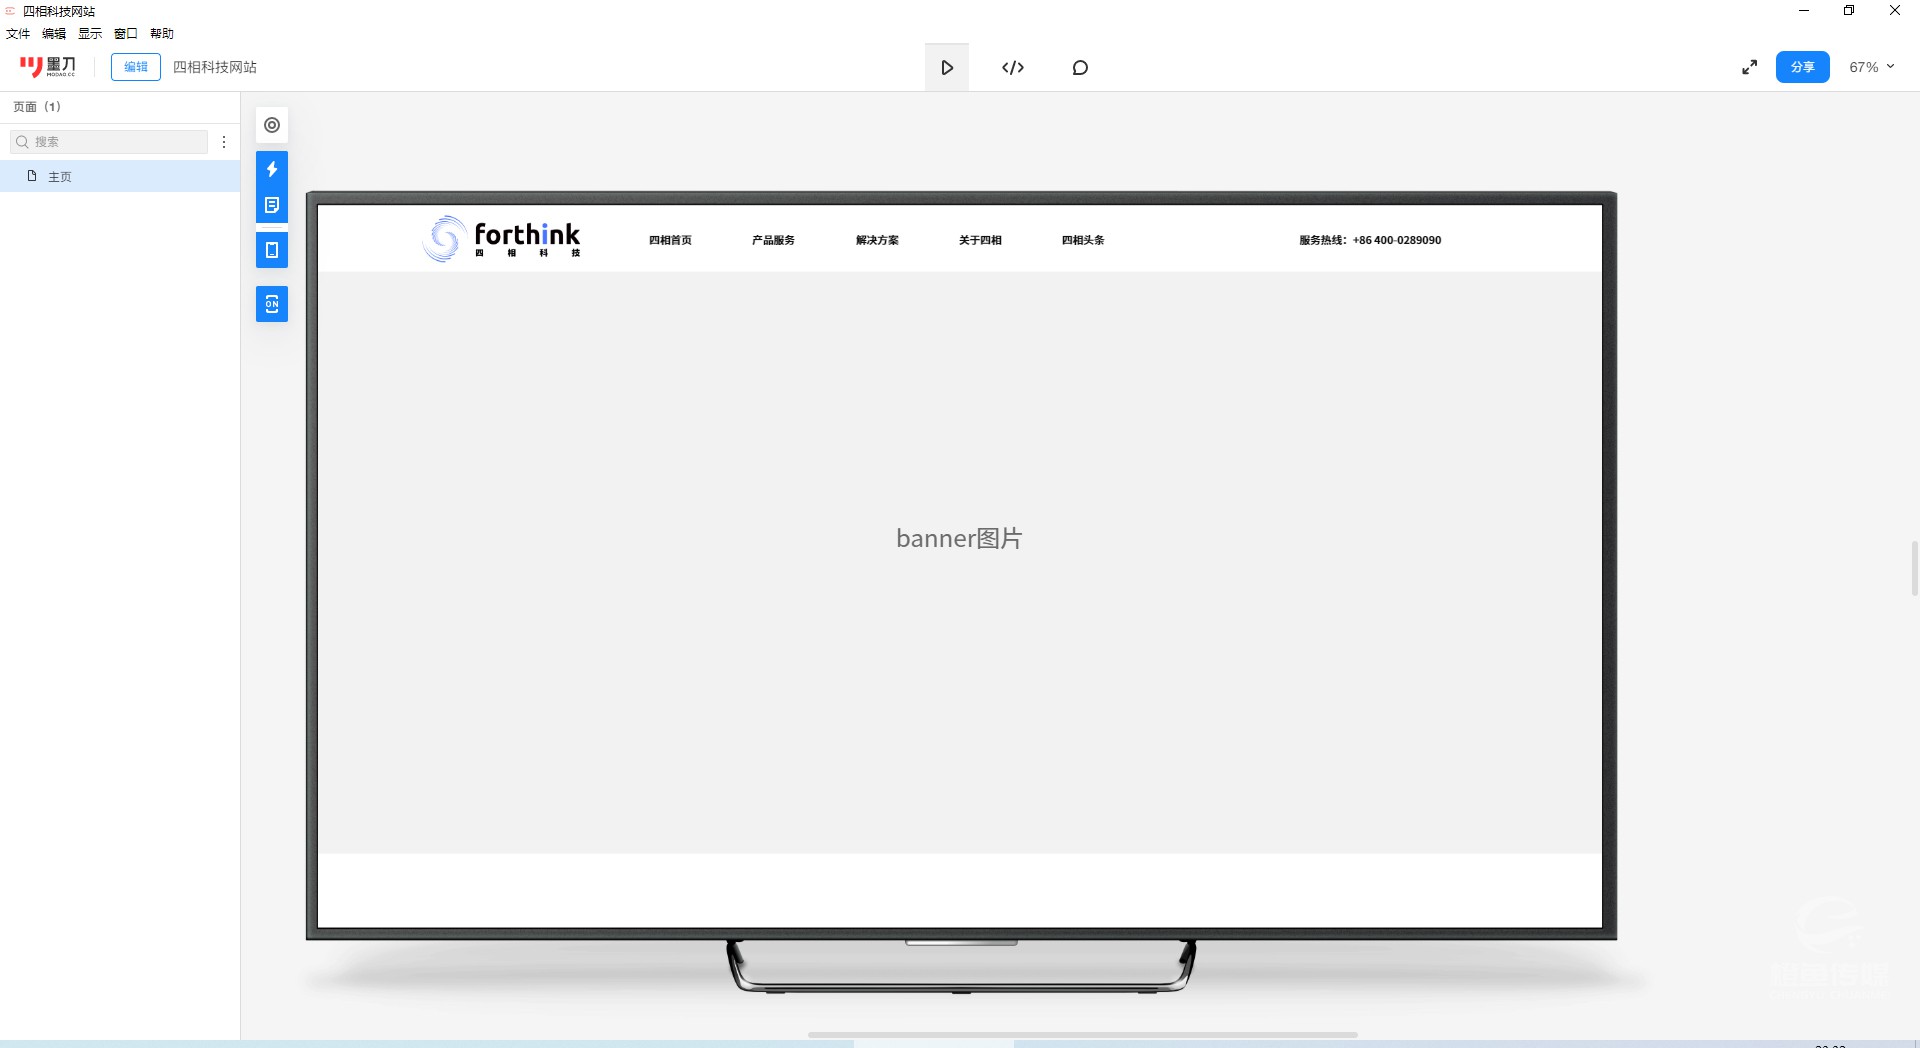The width and height of the screenshot is (1920, 1048).
Task: Toggle the lightning bolt hotspot icon
Action: [272, 169]
